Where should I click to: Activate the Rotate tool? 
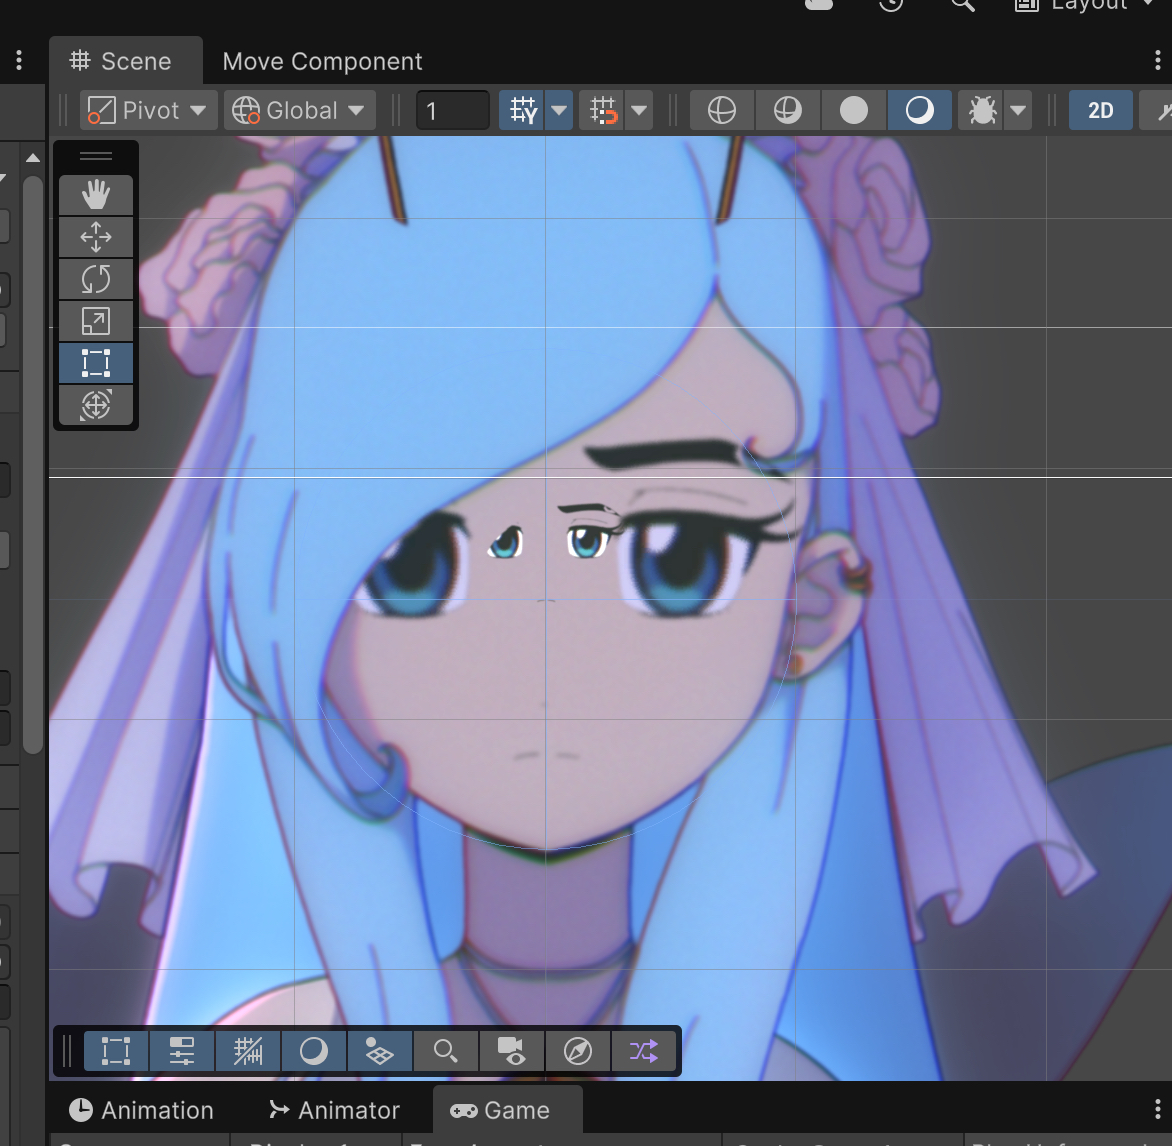(x=96, y=279)
